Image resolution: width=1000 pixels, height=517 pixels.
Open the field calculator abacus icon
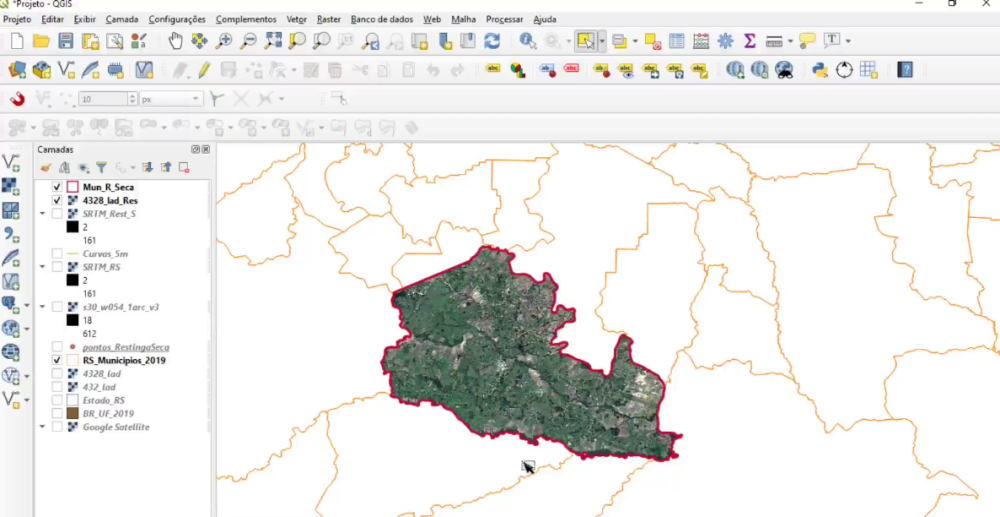coord(701,41)
